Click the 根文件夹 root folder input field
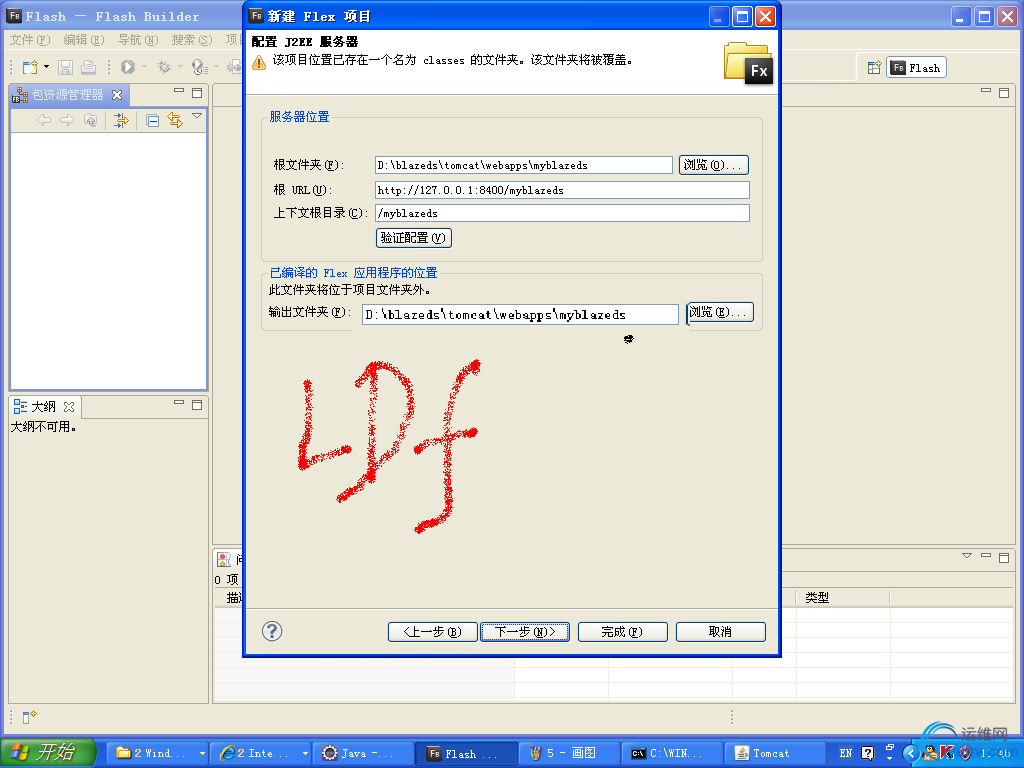1024x768 pixels. tap(524, 165)
